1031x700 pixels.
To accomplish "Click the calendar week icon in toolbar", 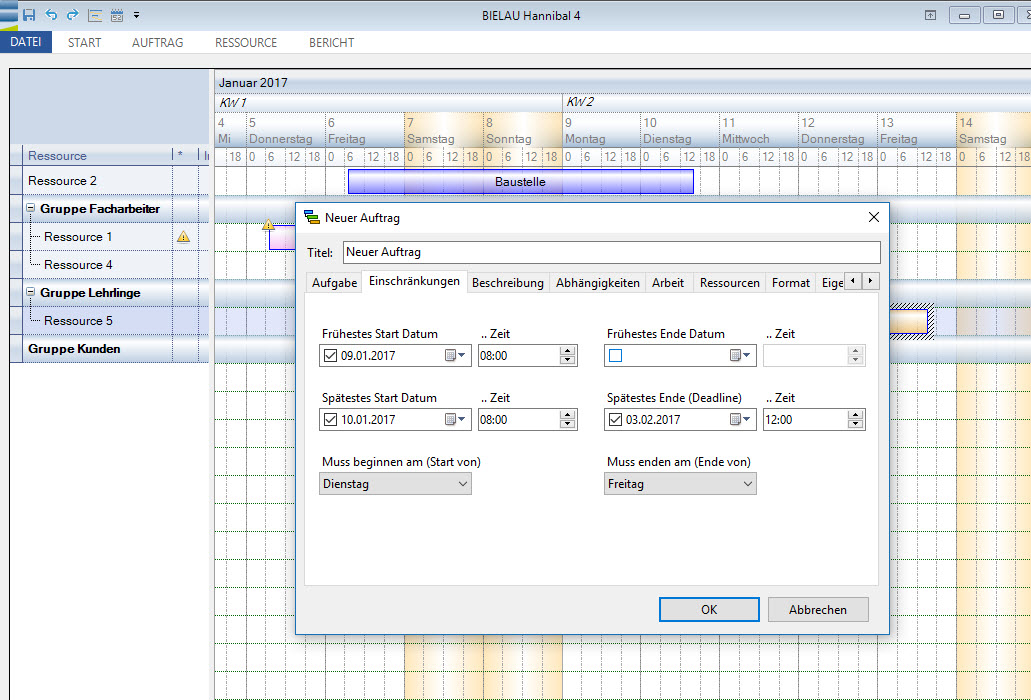I will click(117, 15).
